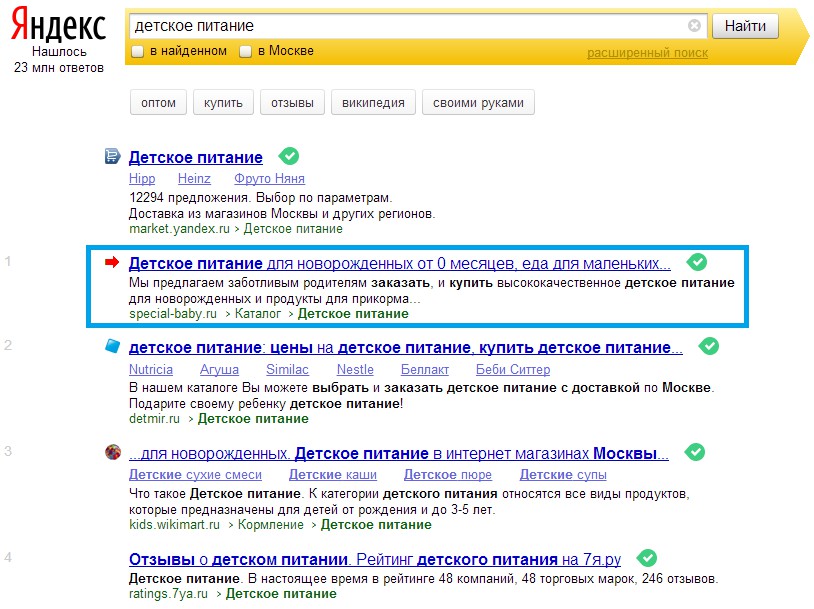This screenshot has width=814, height=609.
Task: Select the 'википедия' query suggestion
Action: coord(373,102)
